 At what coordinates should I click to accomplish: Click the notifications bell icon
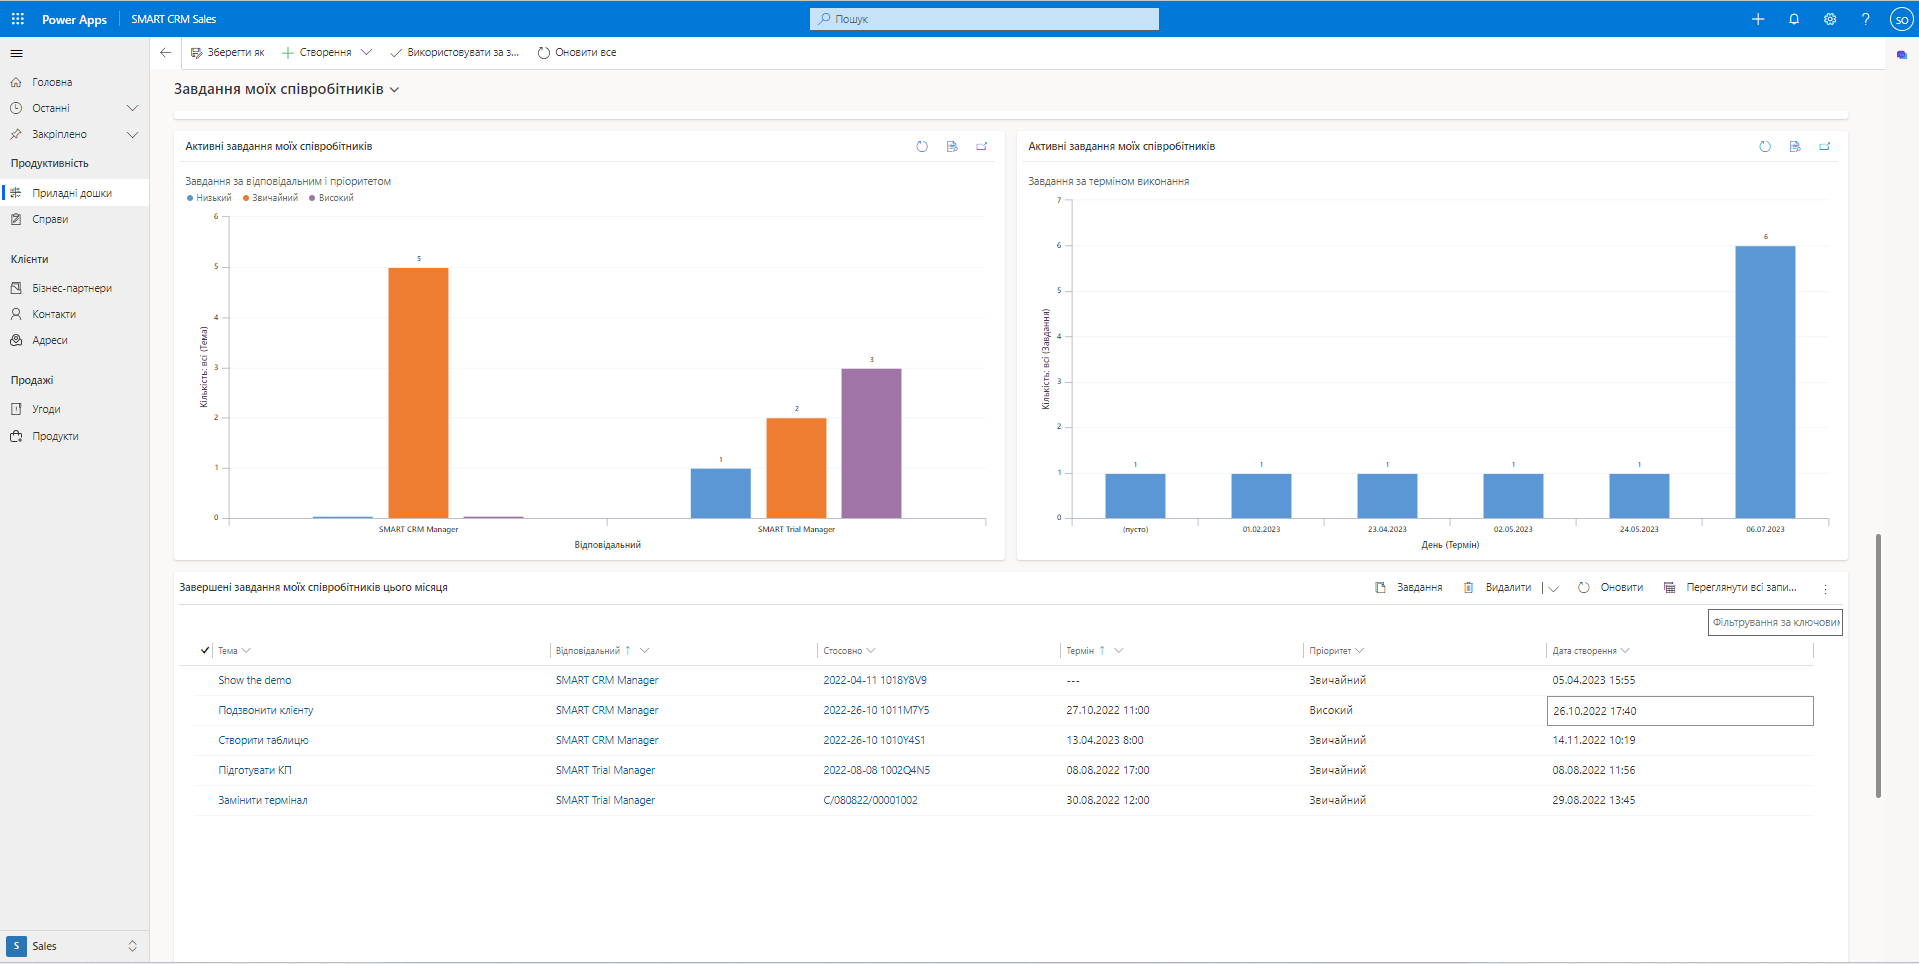click(1794, 19)
